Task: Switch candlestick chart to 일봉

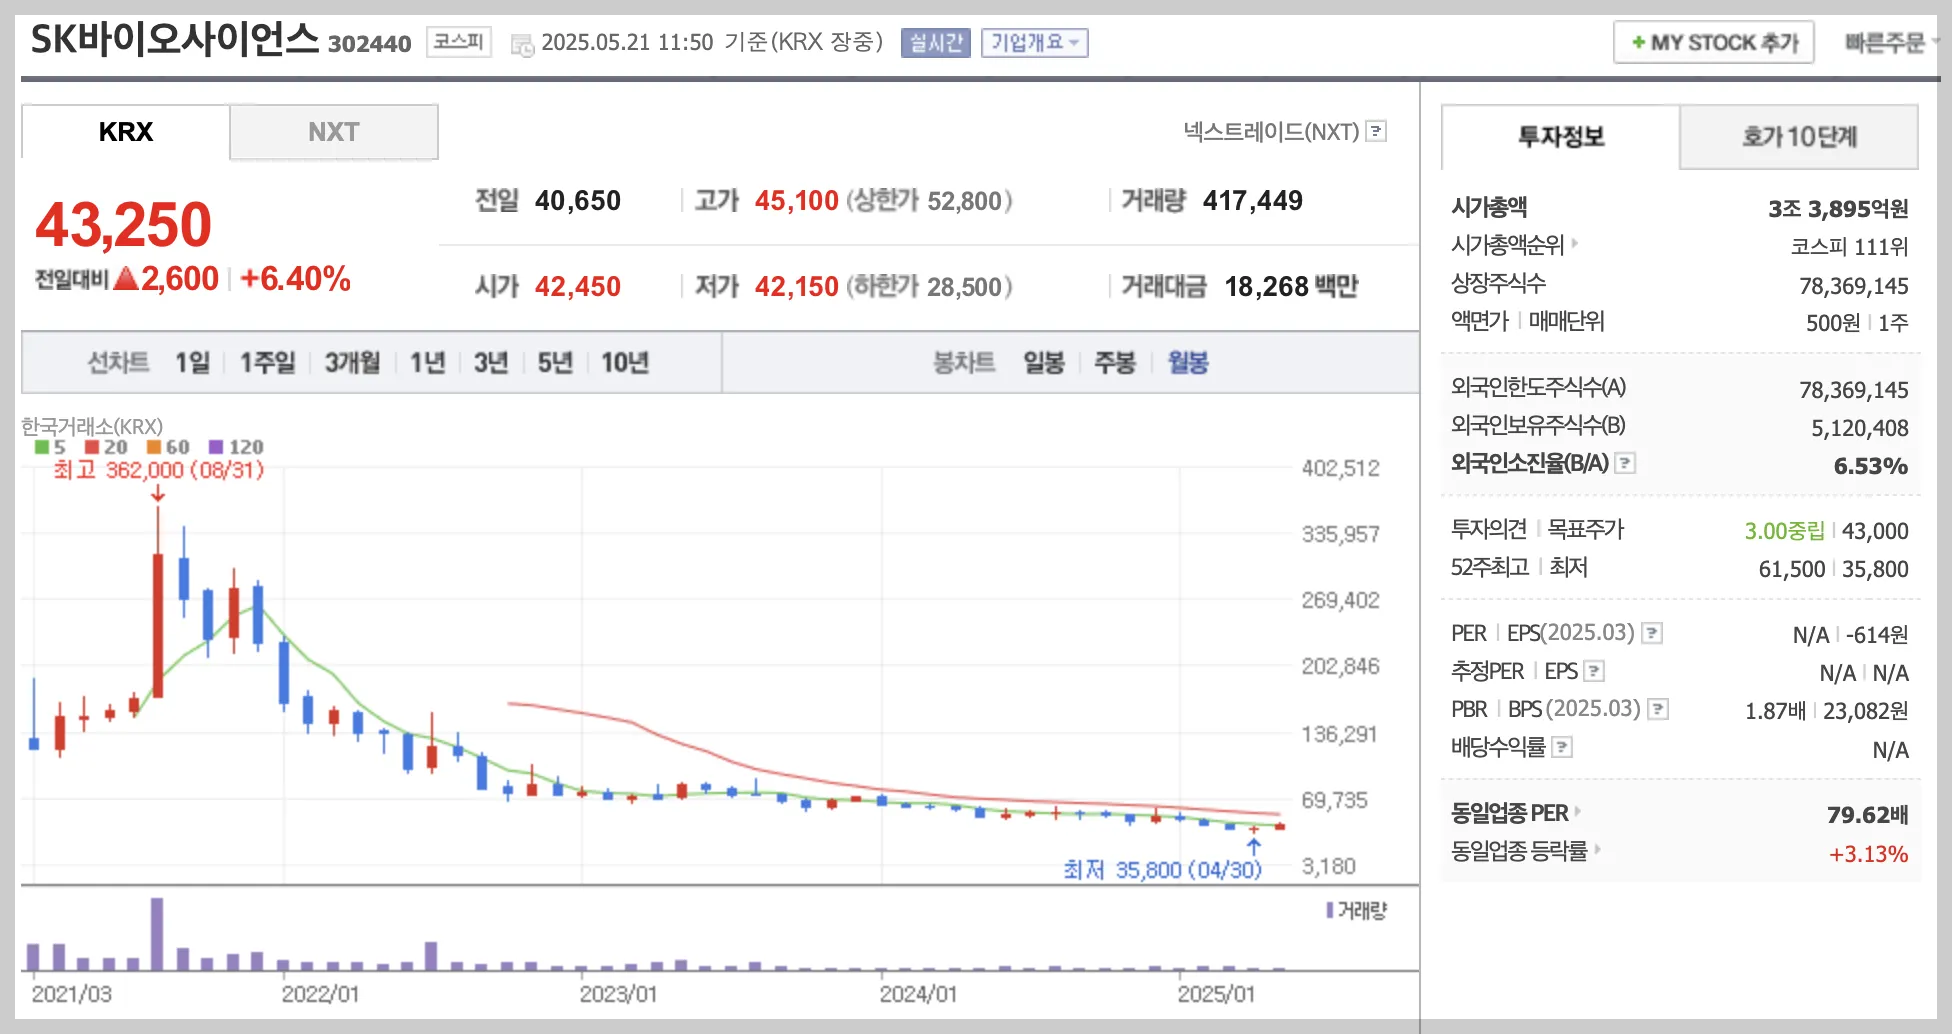Action: click(1044, 362)
